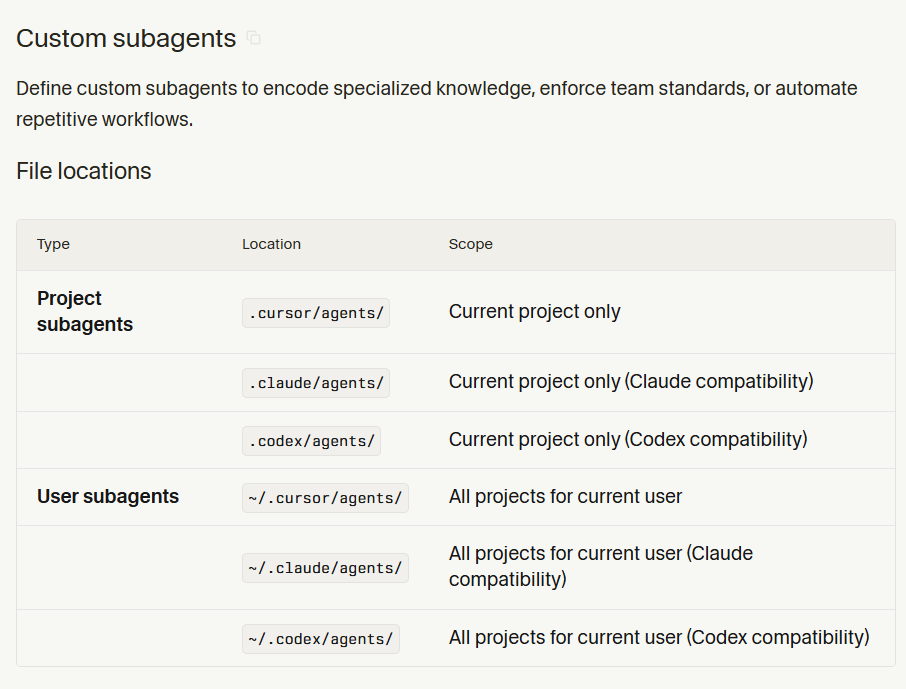Select the Type column header
Image resolution: width=906 pixels, height=689 pixels.
(x=53, y=244)
